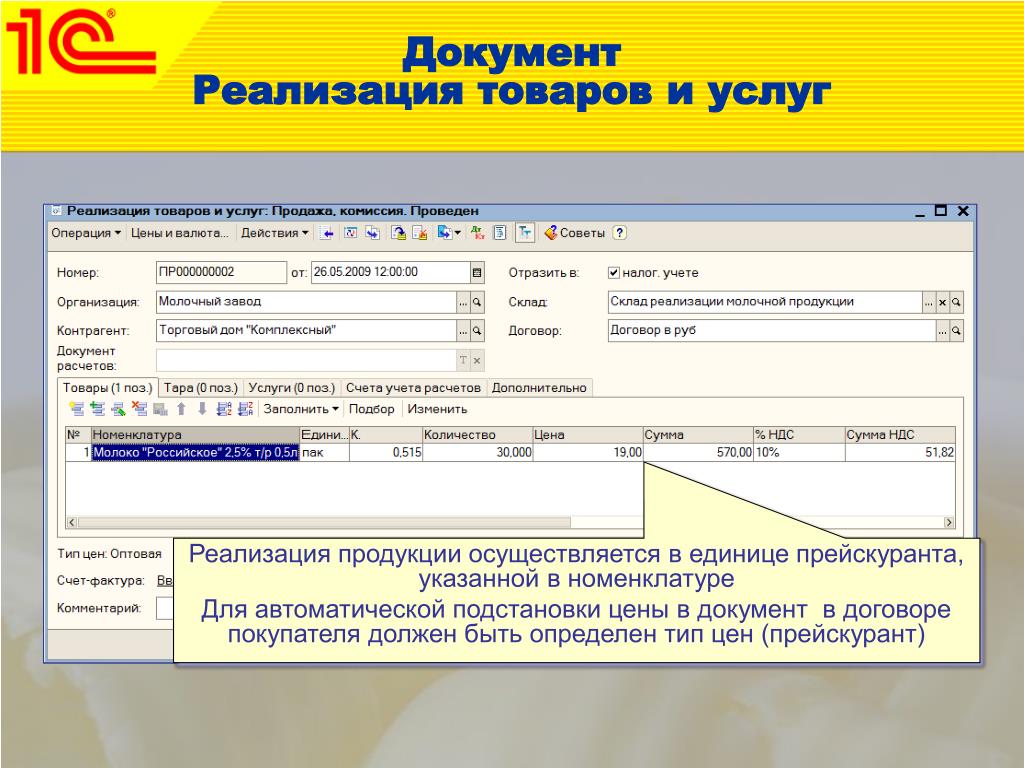Open the create-based-on dropdown arrow
Image resolution: width=1024 pixels, height=768 pixels.
pos(457,233)
